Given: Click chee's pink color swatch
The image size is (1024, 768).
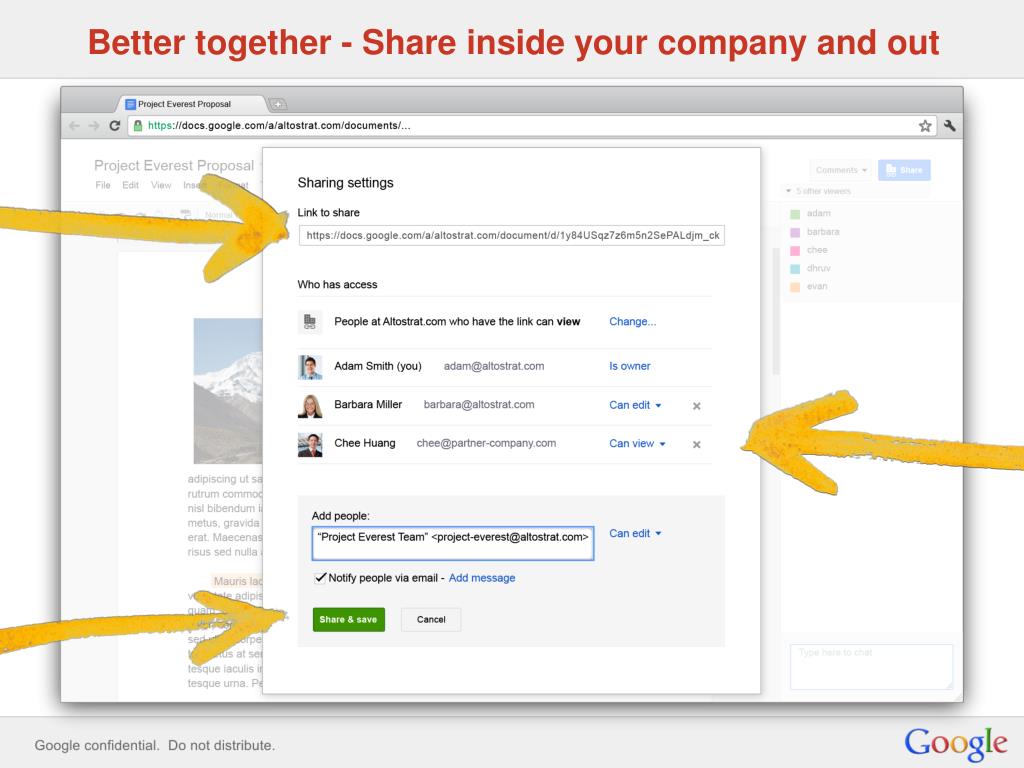Looking at the screenshot, I should point(795,250).
